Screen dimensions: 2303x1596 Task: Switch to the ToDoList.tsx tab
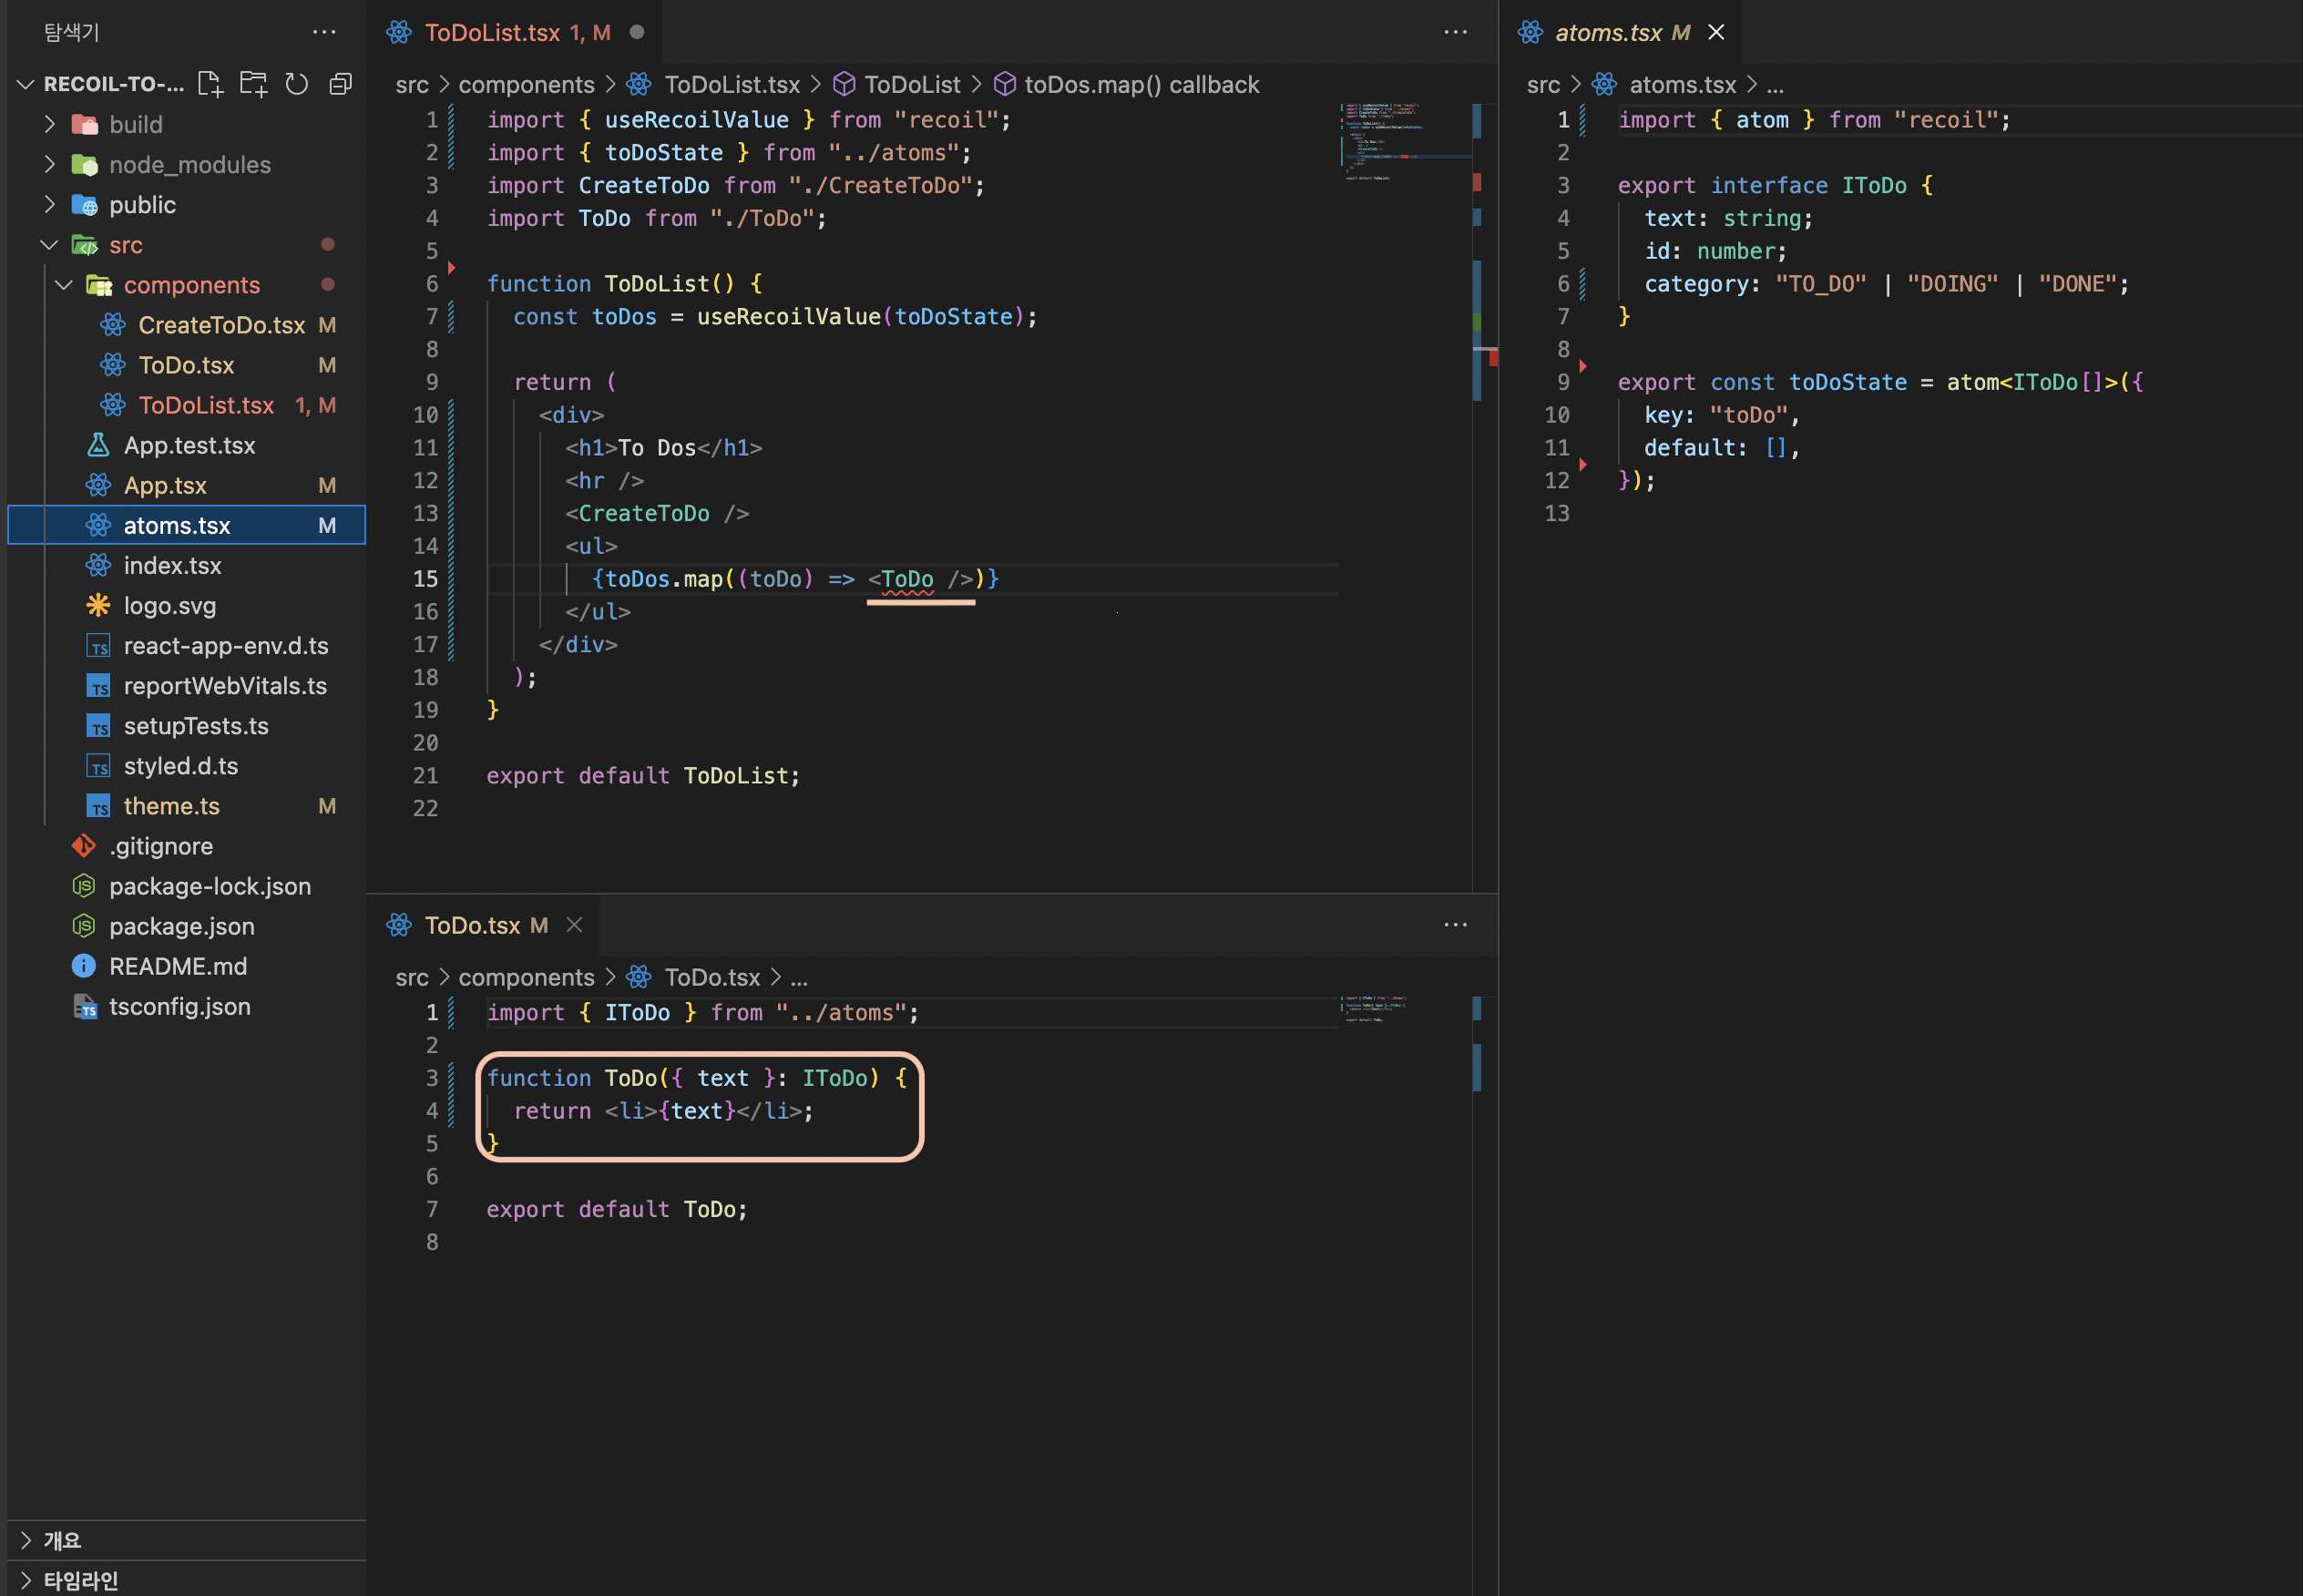[492, 32]
